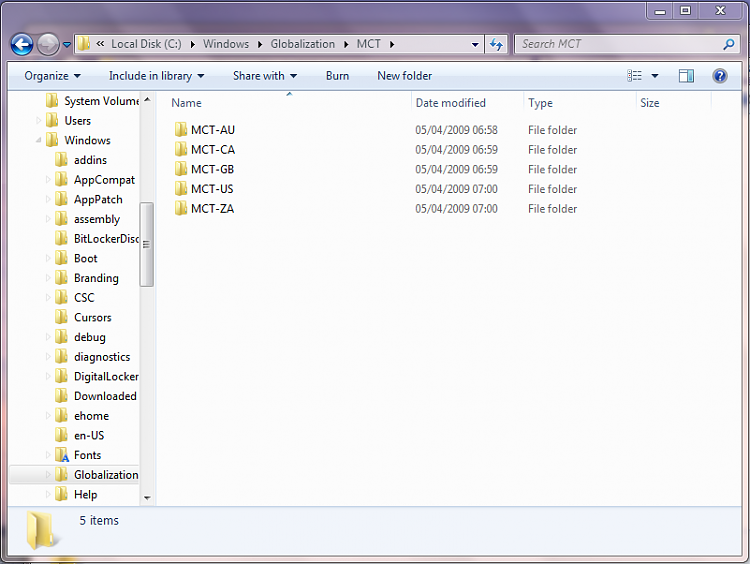Image resolution: width=750 pixels, height=564 pixels.
Task: Expand the Boot tree node
Action: coord(48,258)
